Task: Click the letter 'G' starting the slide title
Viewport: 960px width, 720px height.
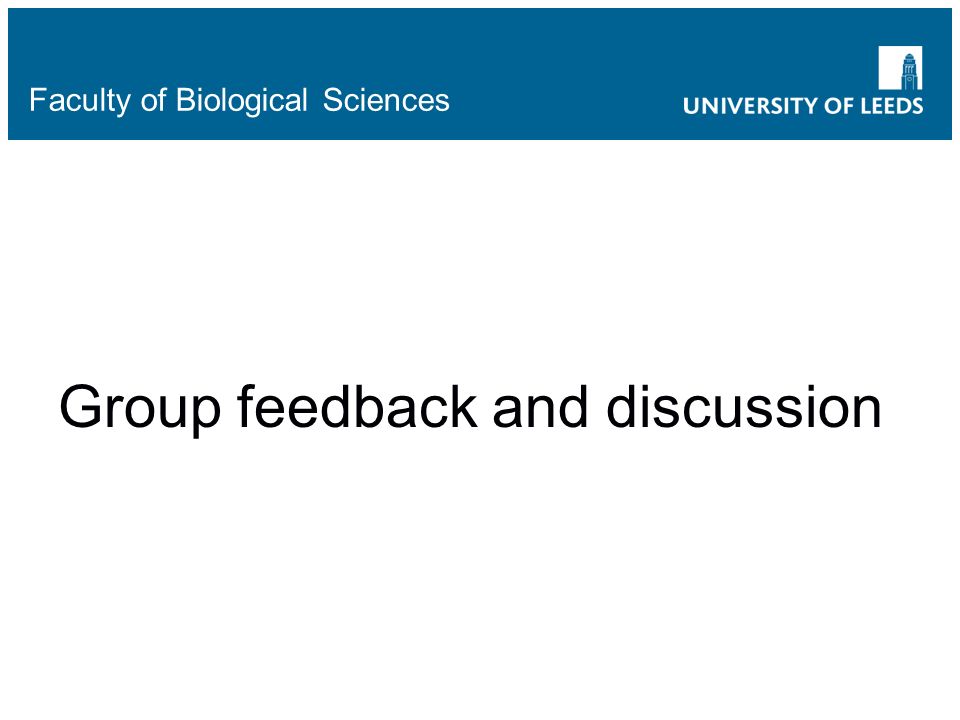Action: click(80, 406)
